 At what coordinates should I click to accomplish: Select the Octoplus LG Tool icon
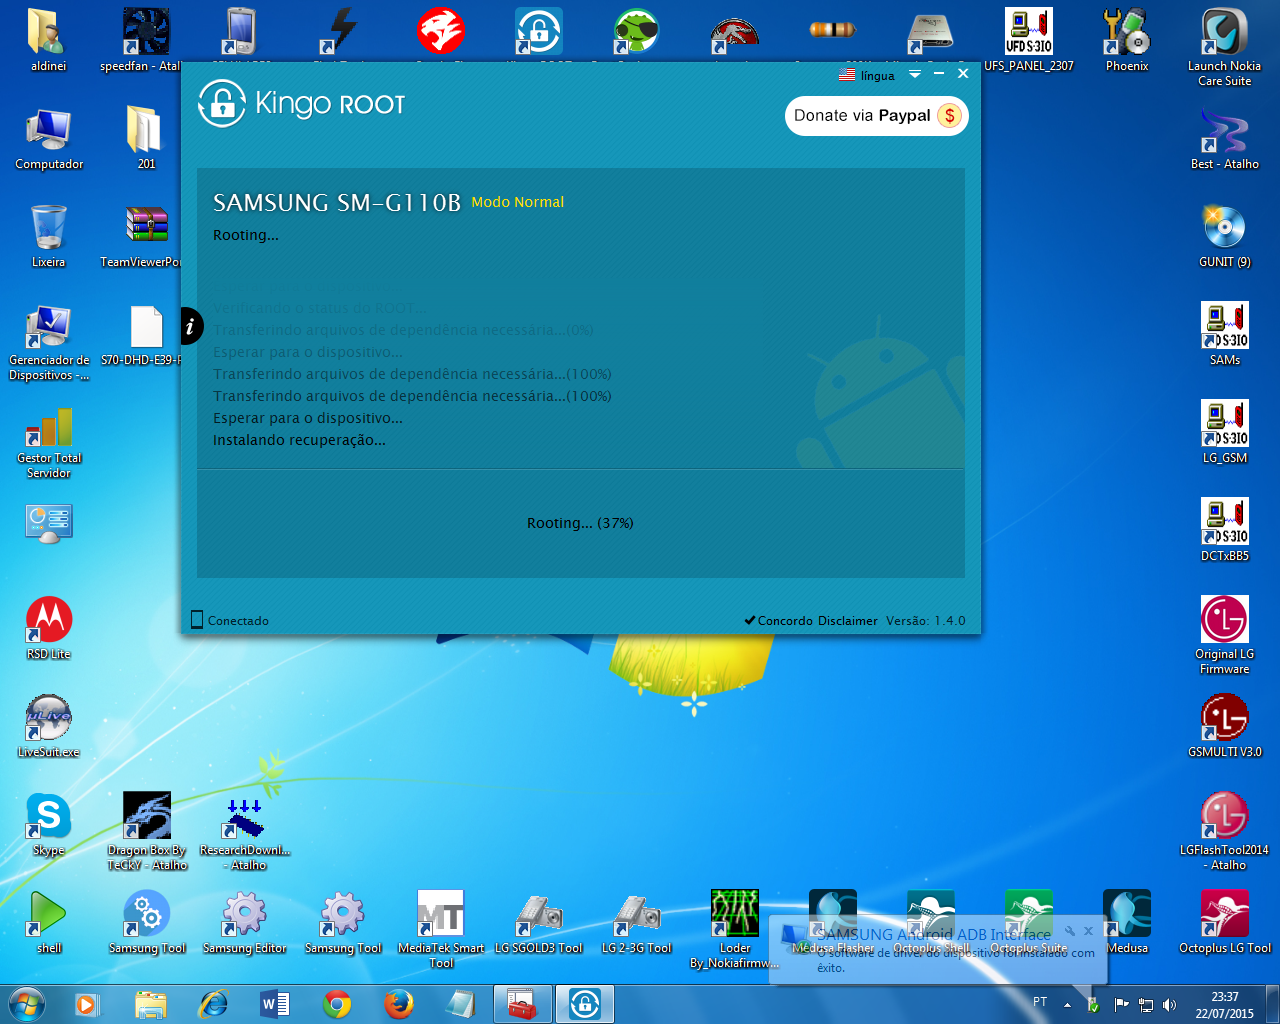pyautogui.click(x=1225, y=922)
